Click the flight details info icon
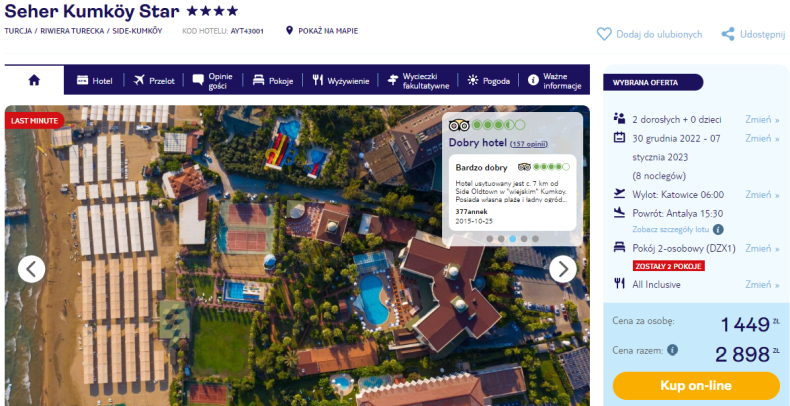790x406 pixels. point(718,230)
